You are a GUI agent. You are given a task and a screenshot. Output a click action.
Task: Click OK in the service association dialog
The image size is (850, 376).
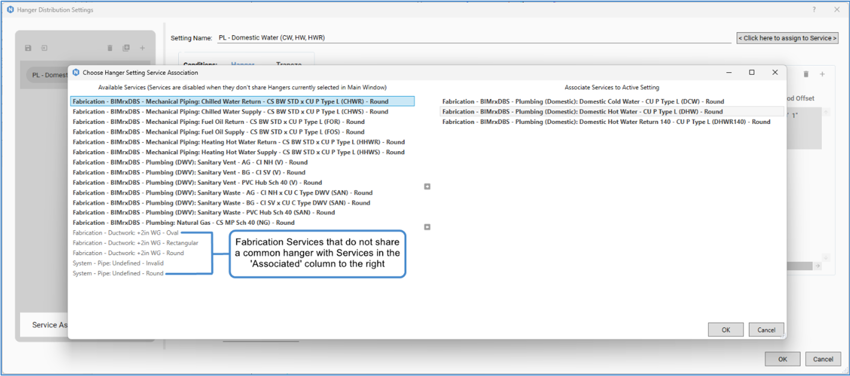[725, 329]
